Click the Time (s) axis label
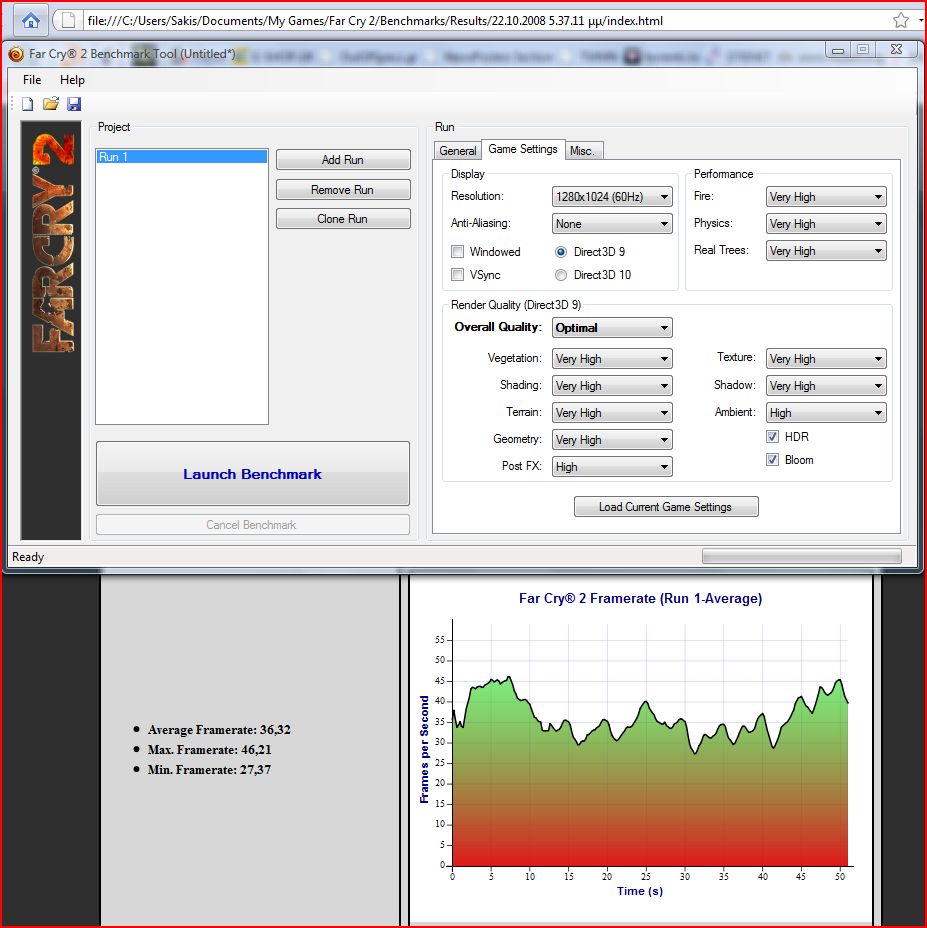The width and height of the screenshot is (927, 928). (x=640, y=891)
